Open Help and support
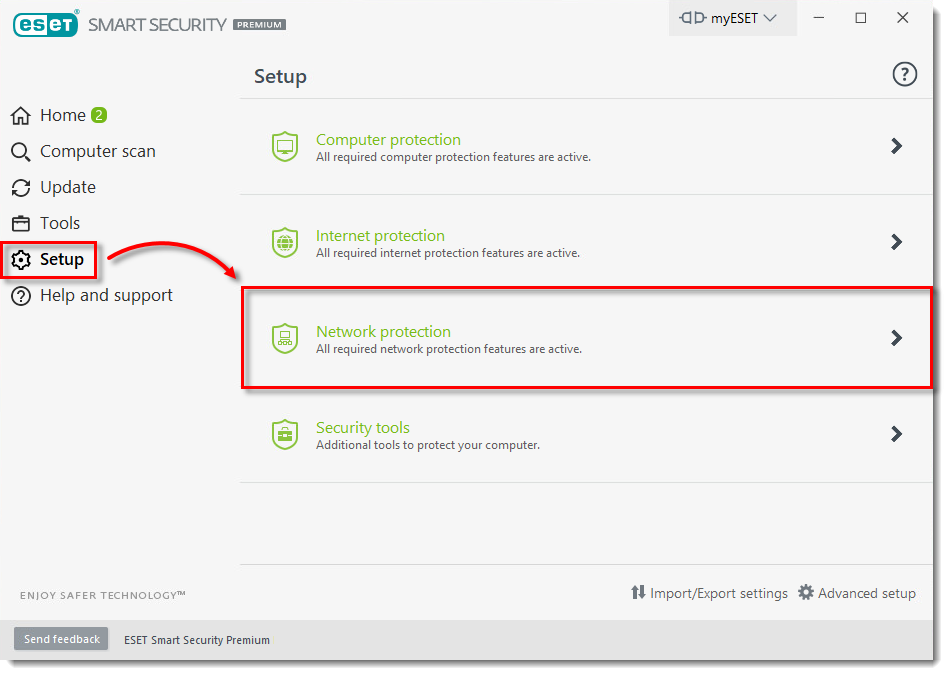This screenshot has width=948, height=675. (106, 296)
